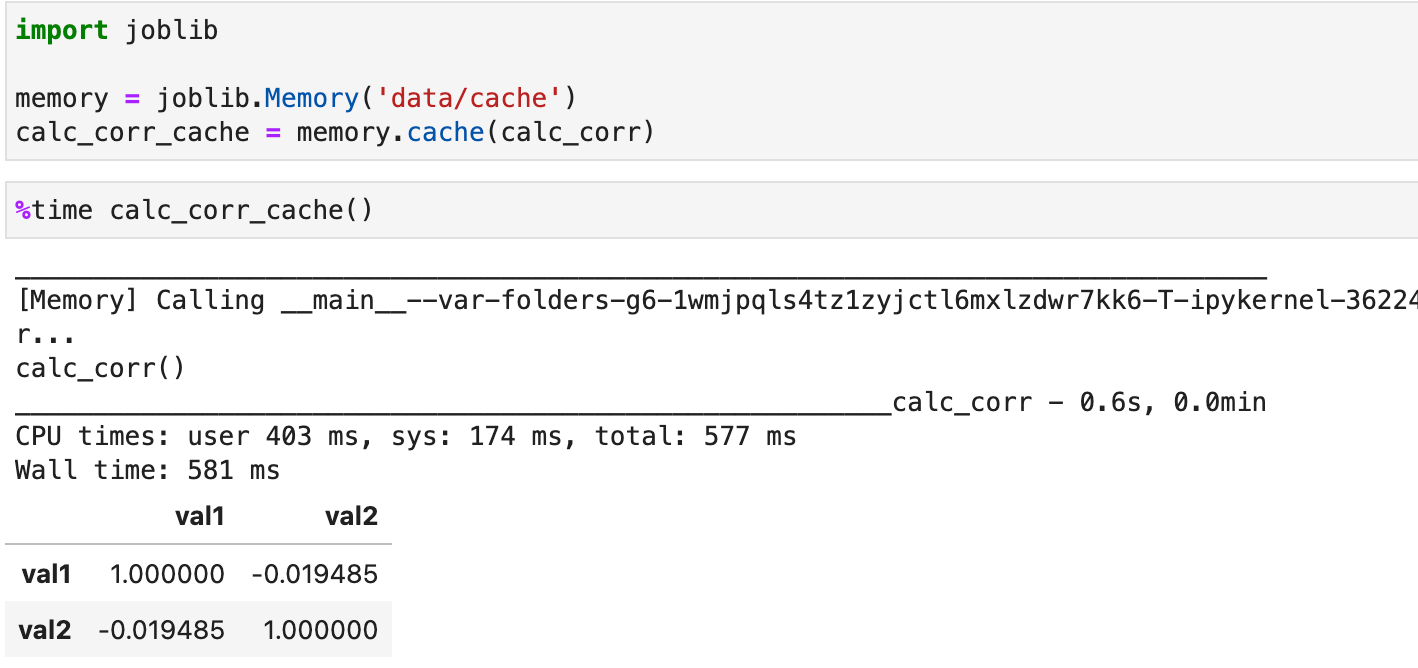
Task: Click the memory.cache(calc_corr) code line
Action: (x=334, y=132)
